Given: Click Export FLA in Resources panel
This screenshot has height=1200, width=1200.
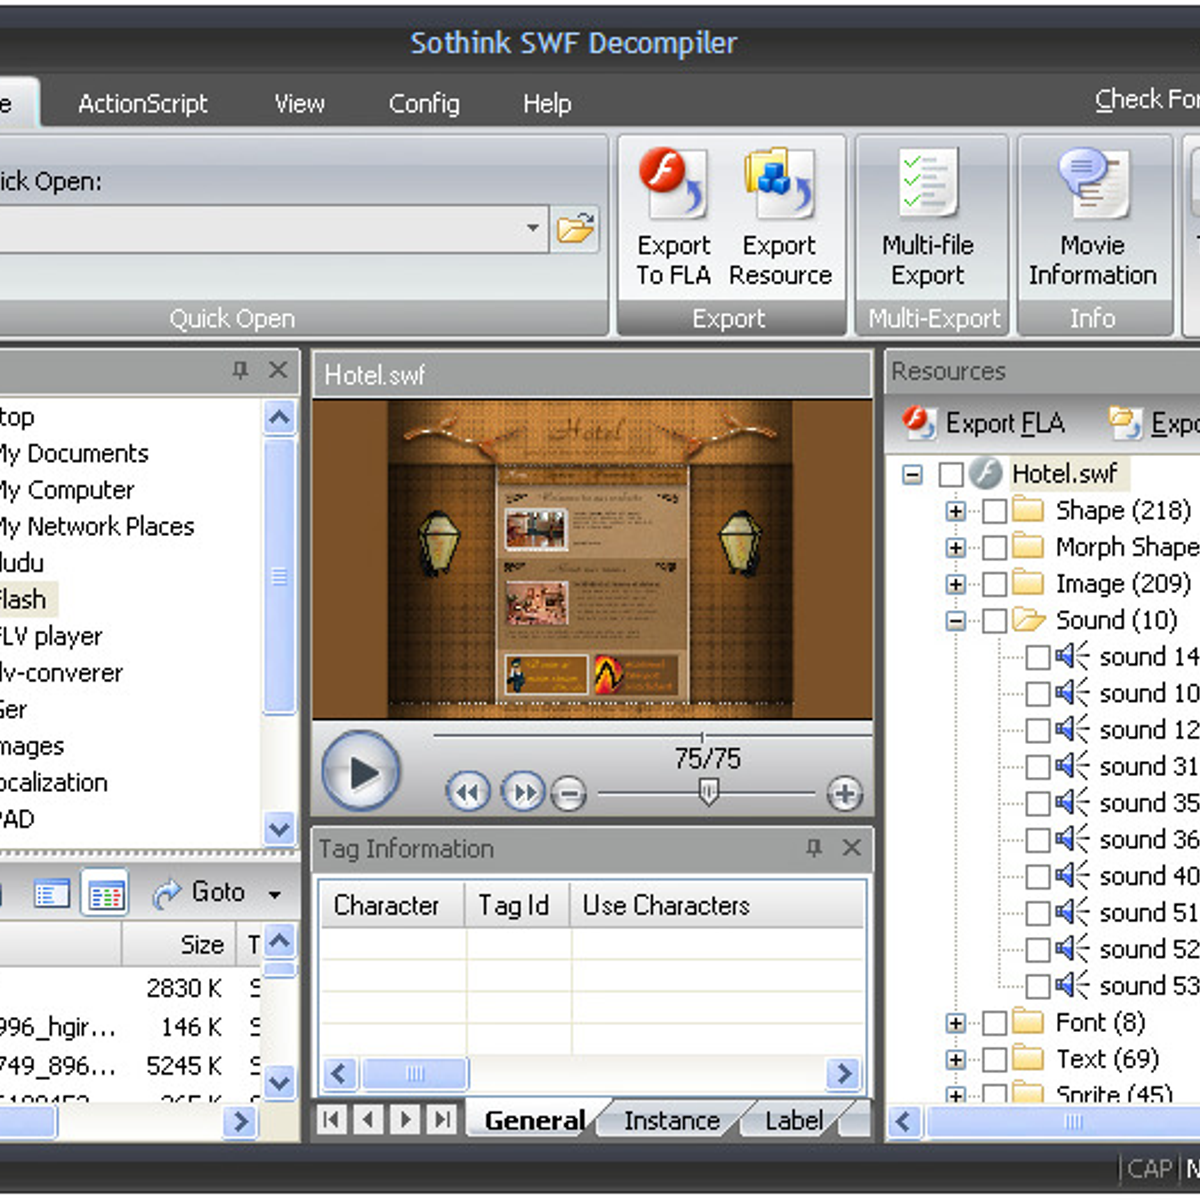Looking at the screenshot, I should tap(983, 423).
